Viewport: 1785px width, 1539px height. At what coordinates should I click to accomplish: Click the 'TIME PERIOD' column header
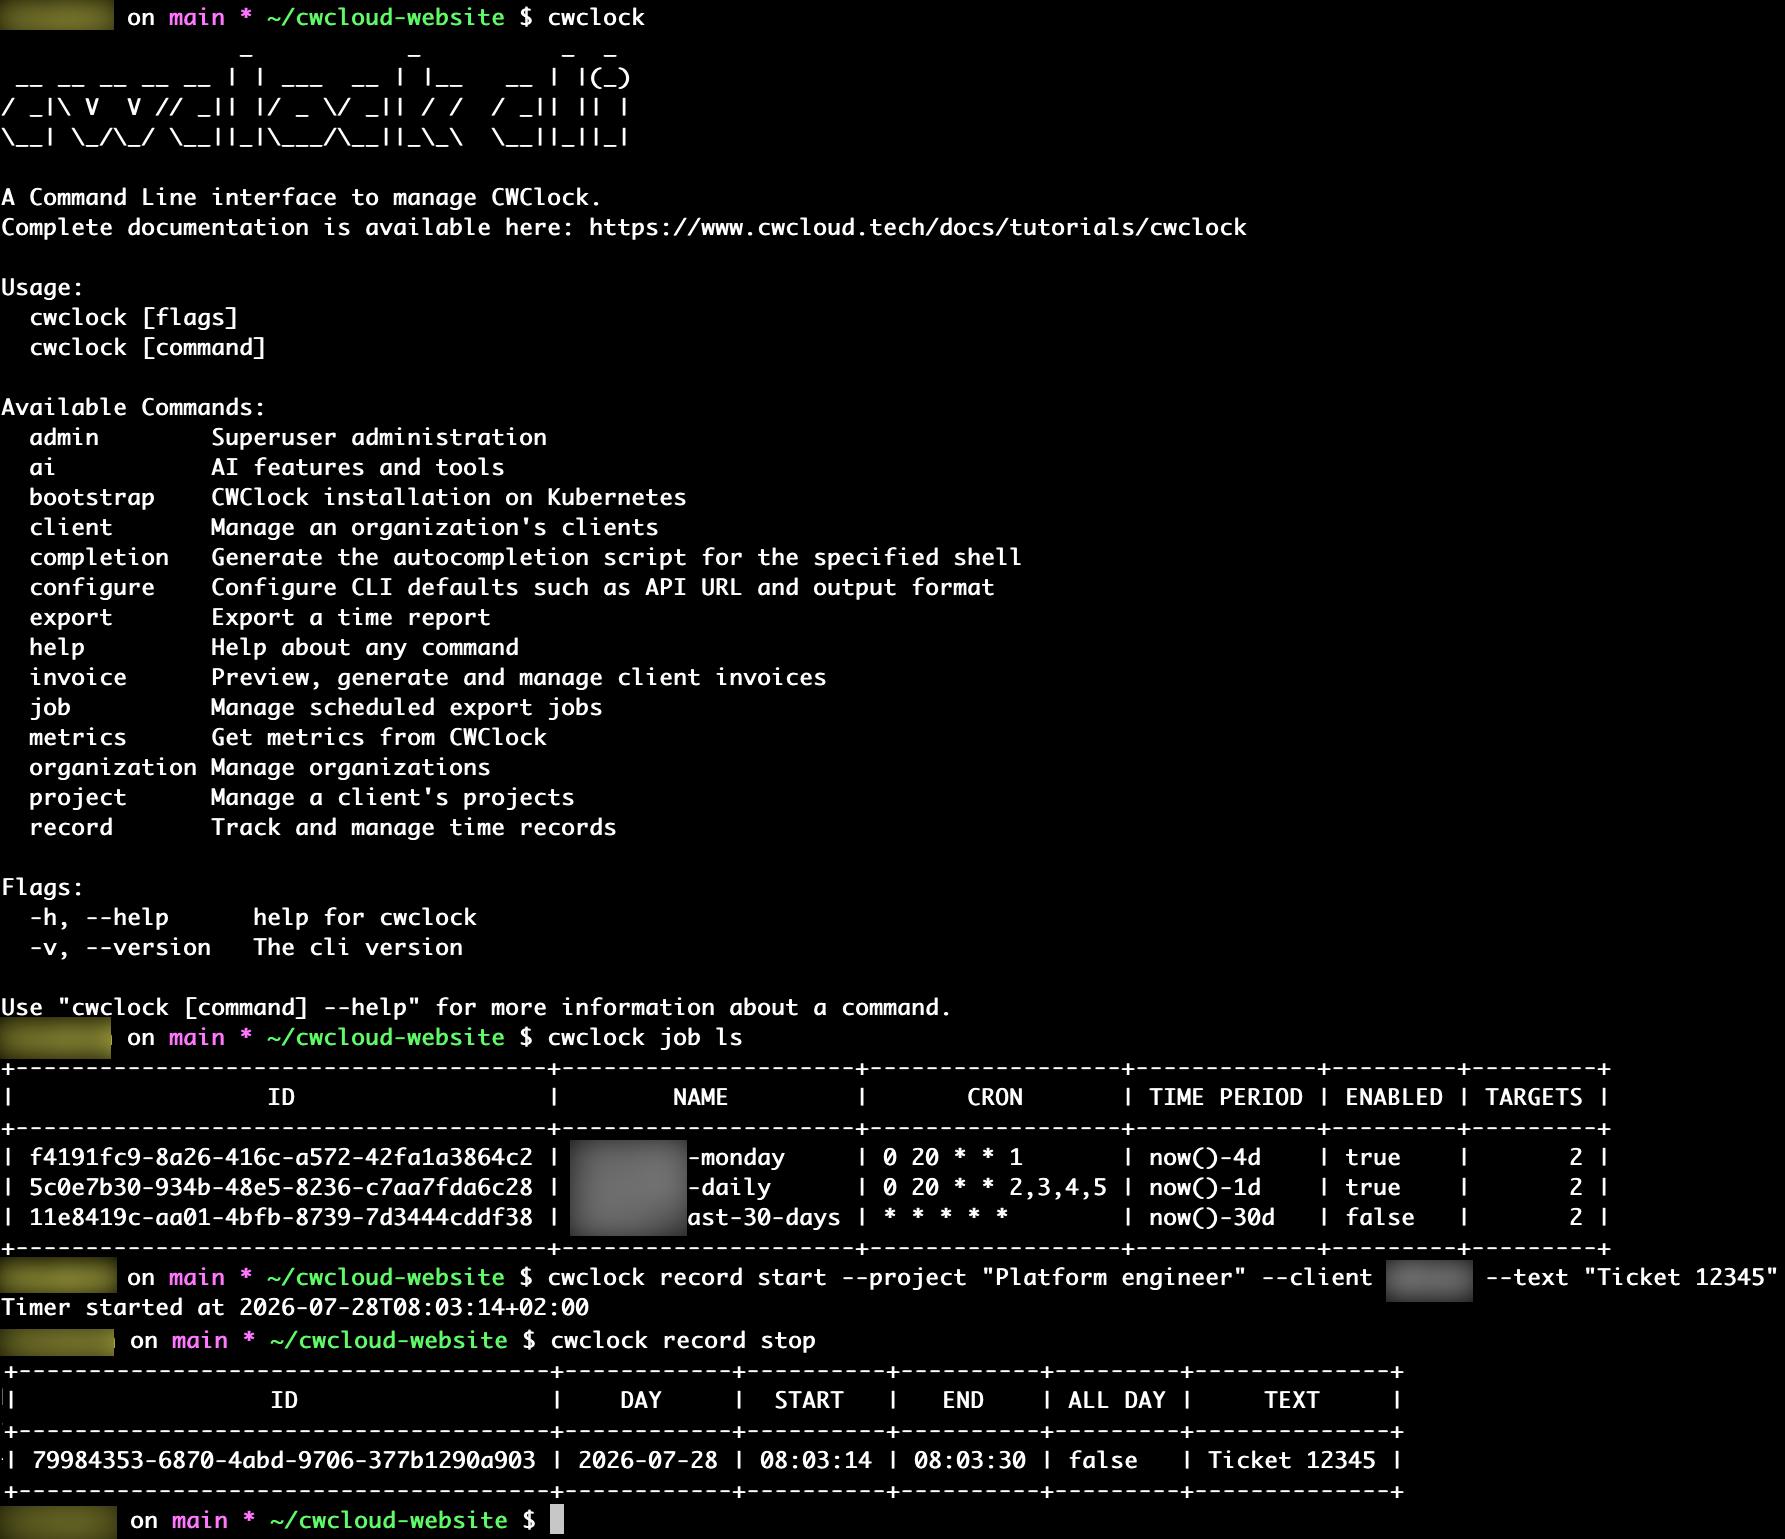point(1226,1097)
